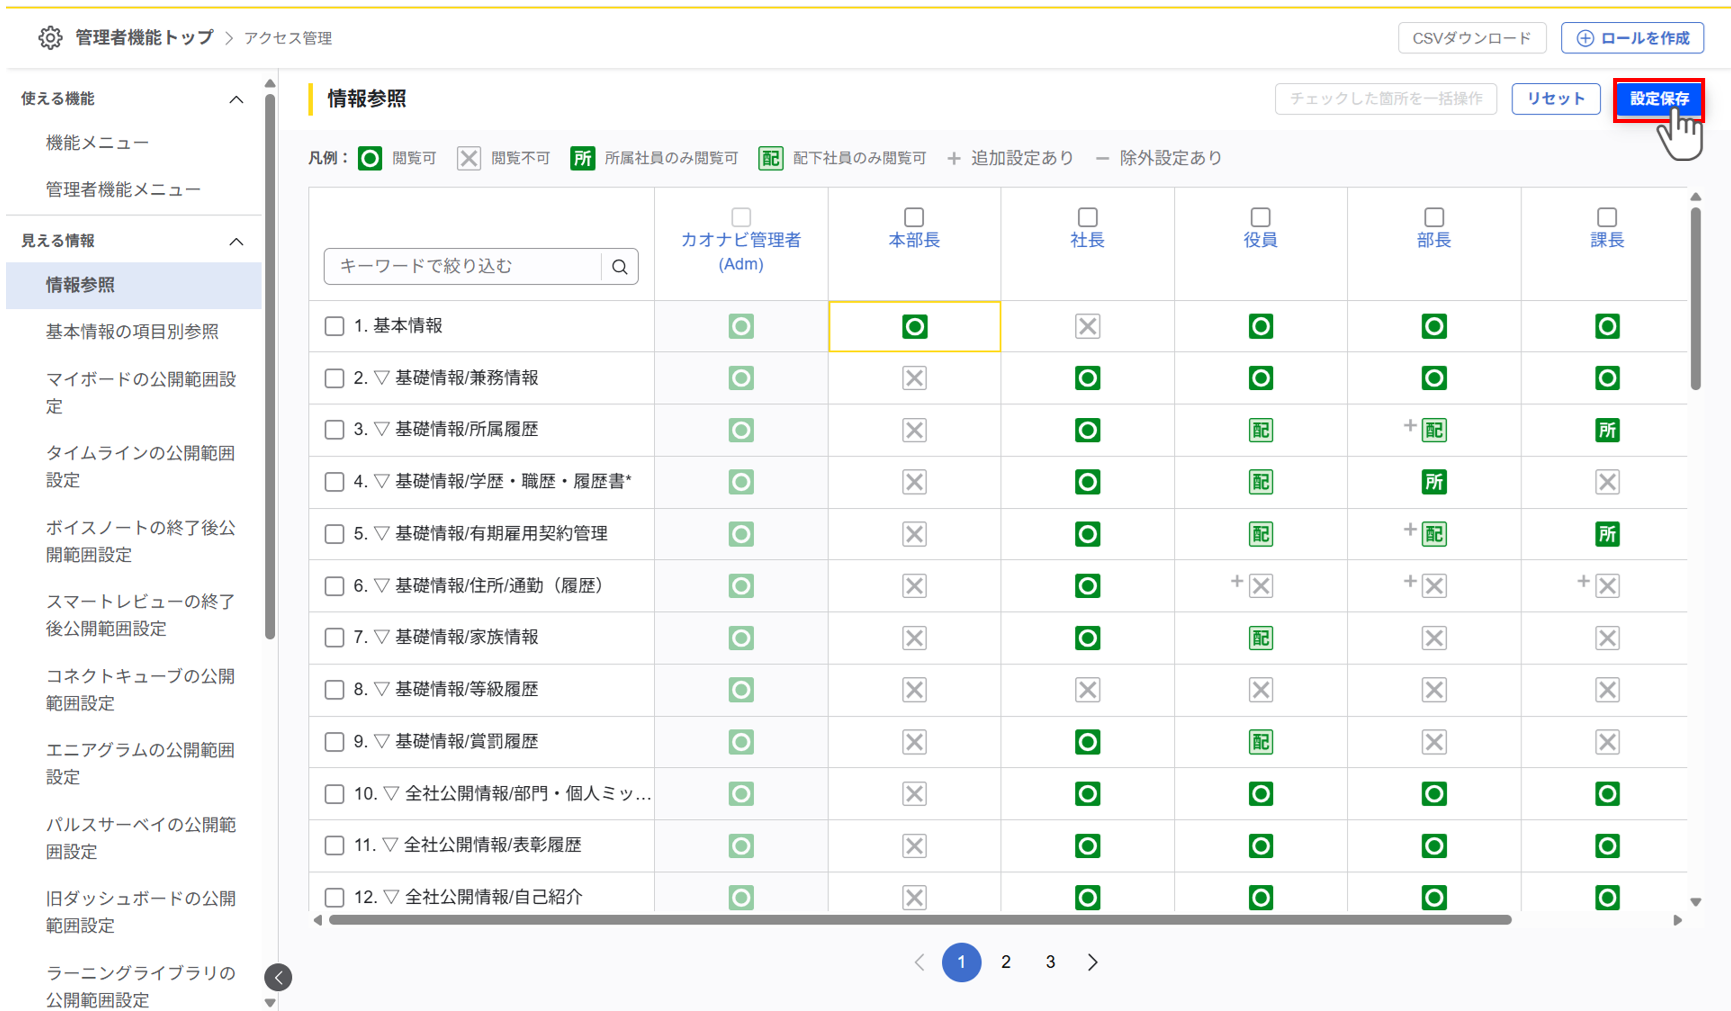Click 課長 viewable icon for 2. 兼務情報
This screenshot has height=1011, width=1731.
pyautogui.click(x=1607, y=378)
